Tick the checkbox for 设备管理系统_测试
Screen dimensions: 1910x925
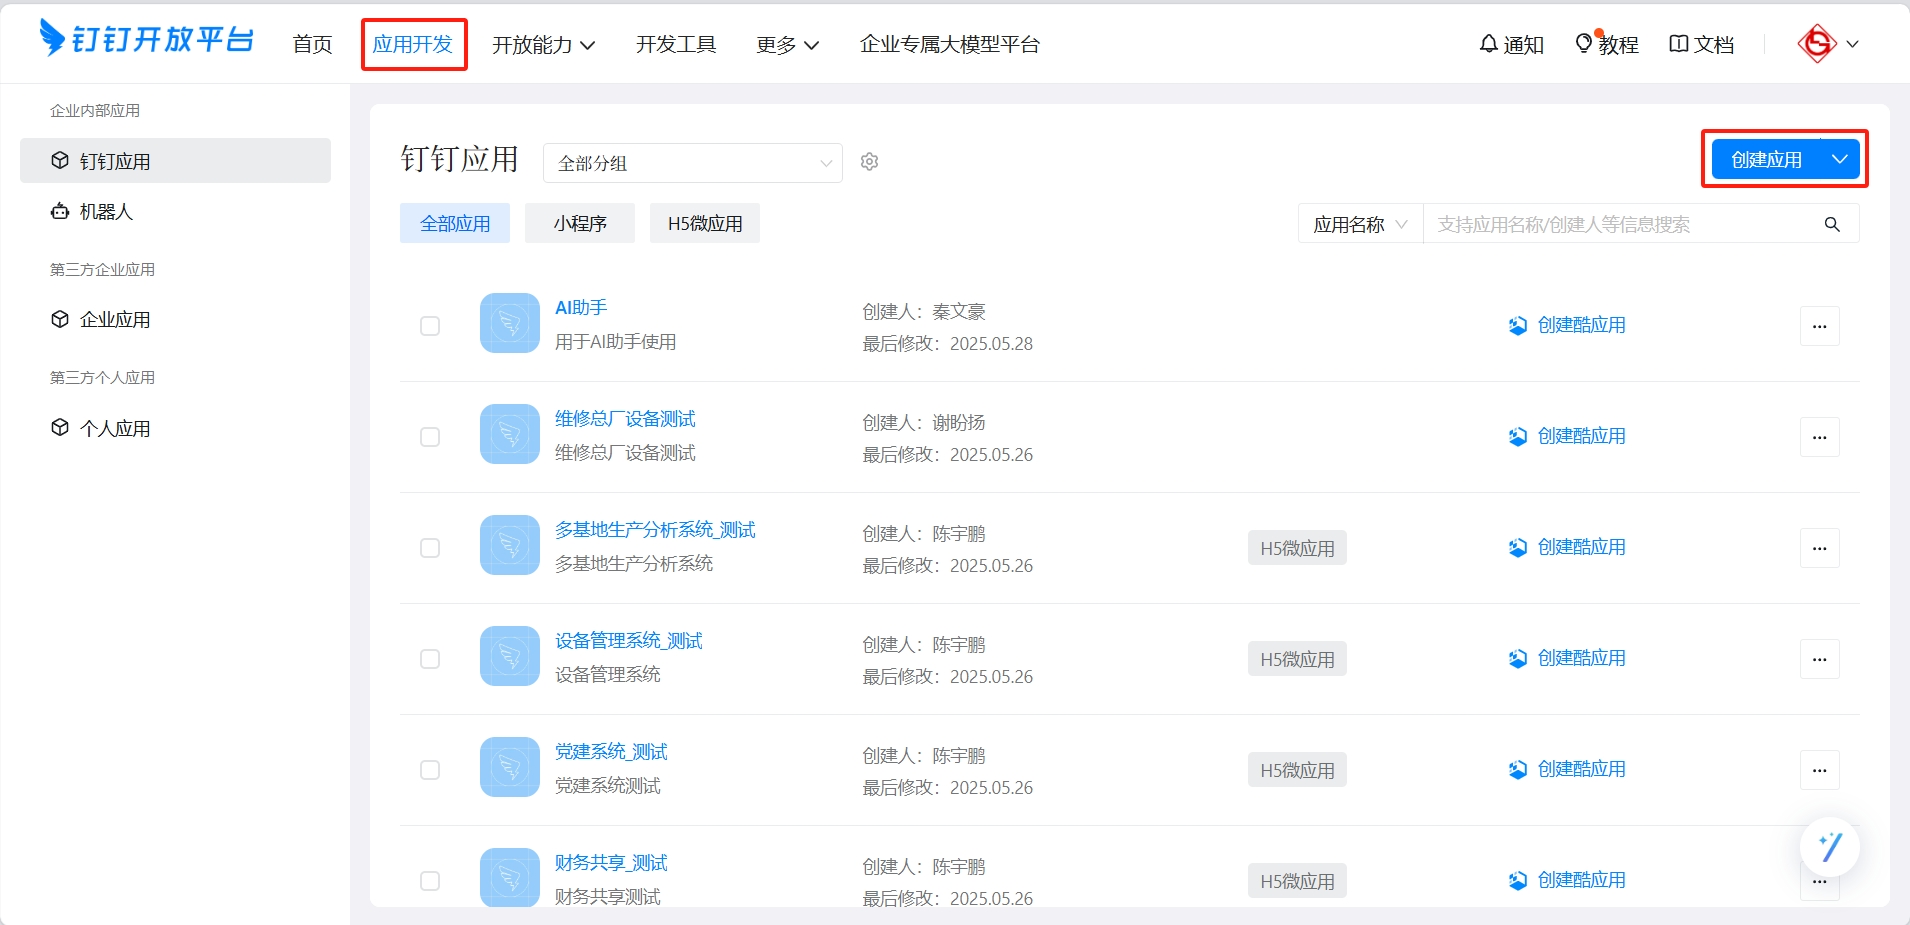(x=430, y=659)
